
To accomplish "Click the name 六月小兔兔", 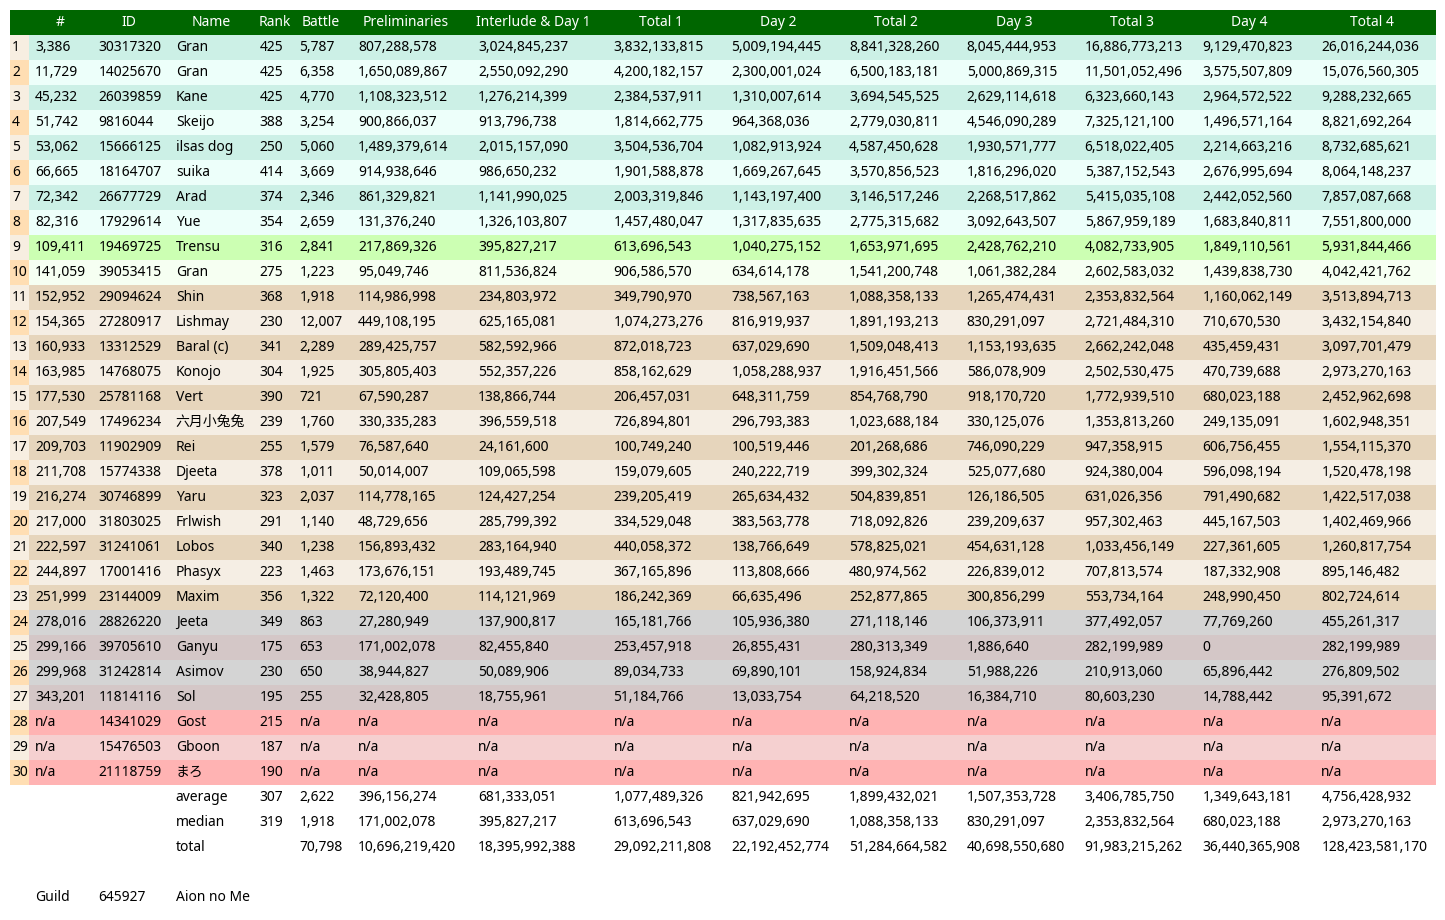I will click(210, 421).
